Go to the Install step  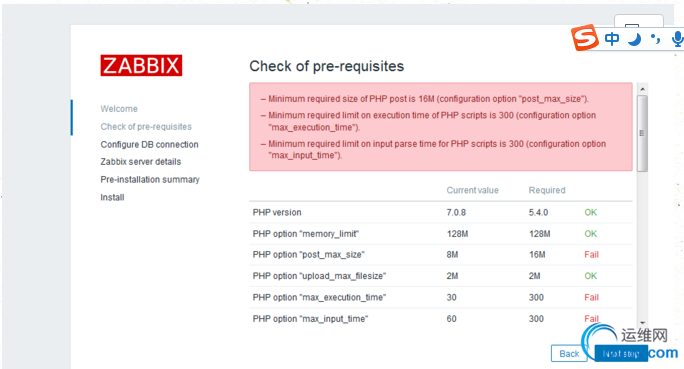pyautogui.click(x=112, y=197)
